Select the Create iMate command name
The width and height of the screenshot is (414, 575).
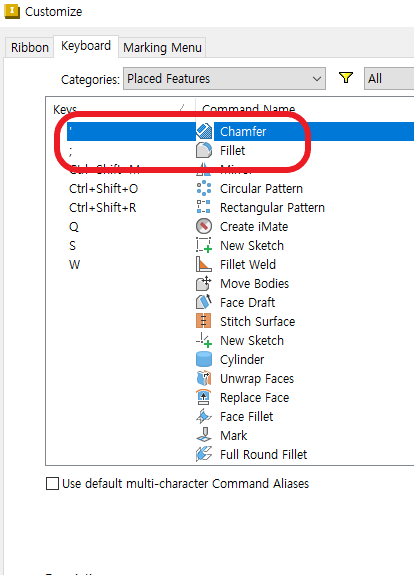tap(254, 227)
